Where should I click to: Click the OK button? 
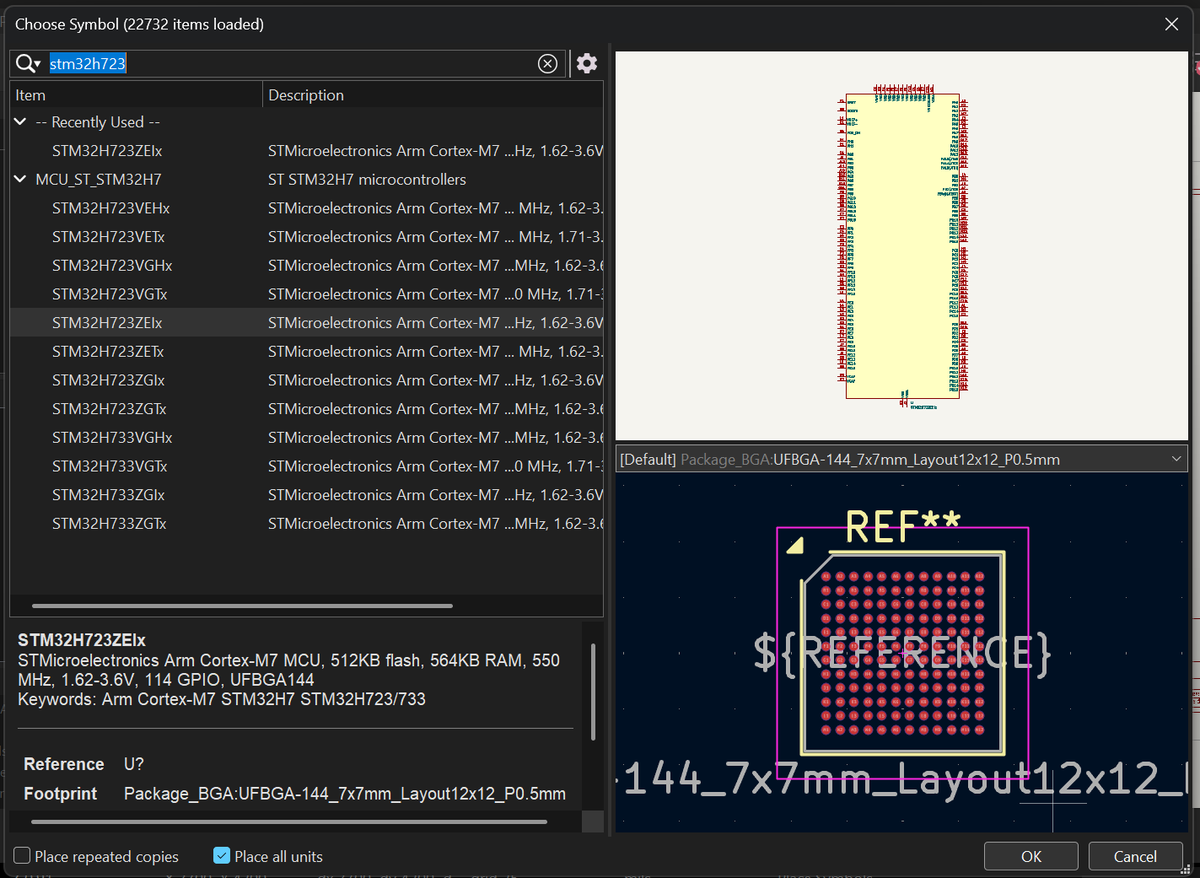pos(1031,856)
